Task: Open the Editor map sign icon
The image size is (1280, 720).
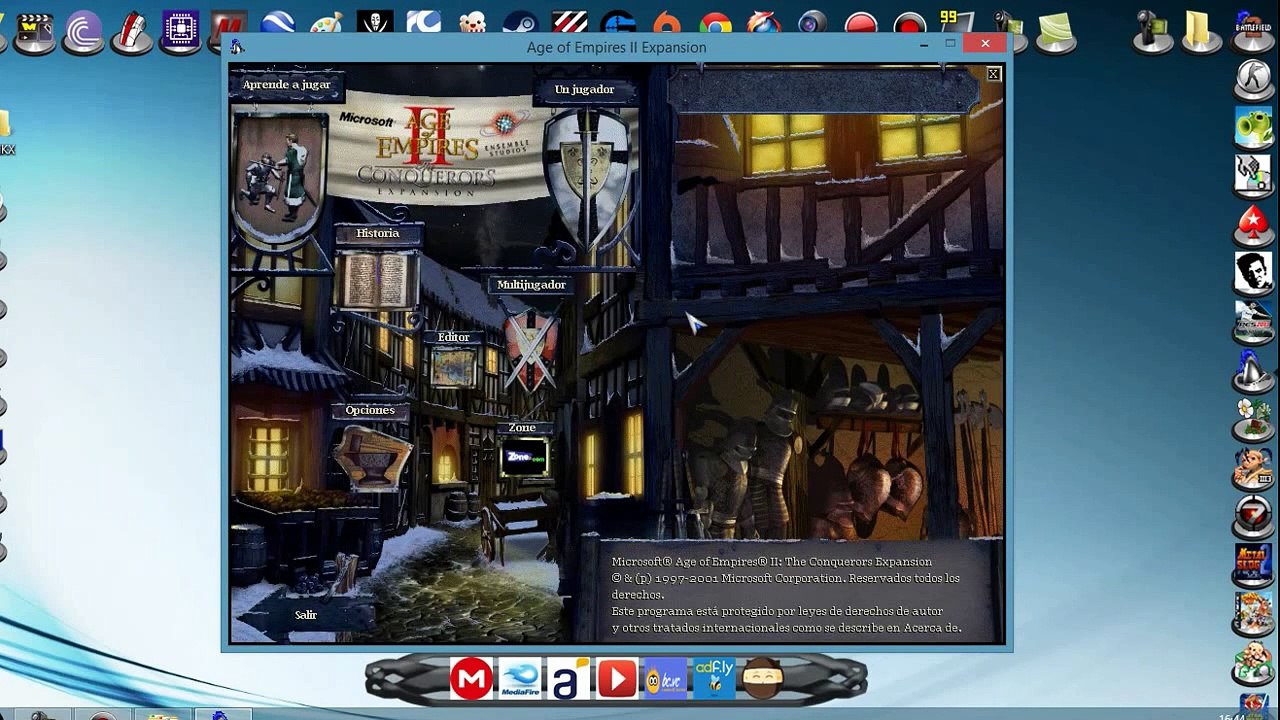Action: (453, 367)
